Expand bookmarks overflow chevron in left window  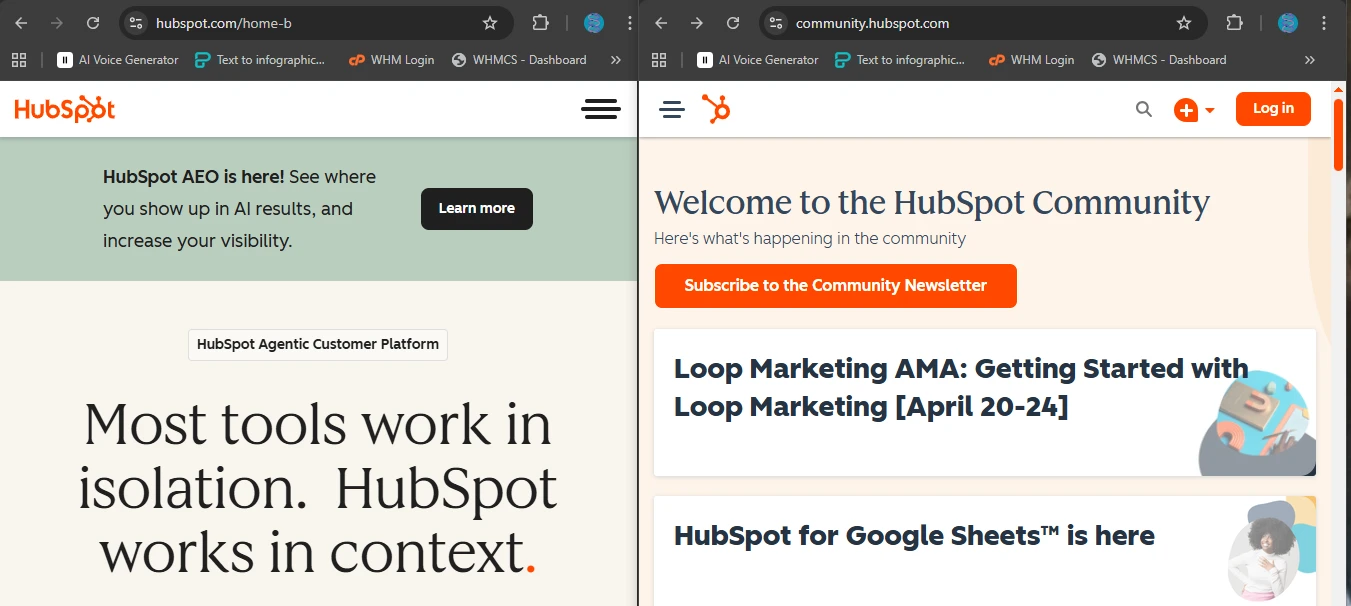pyautogui.click(x=615, y=60)
